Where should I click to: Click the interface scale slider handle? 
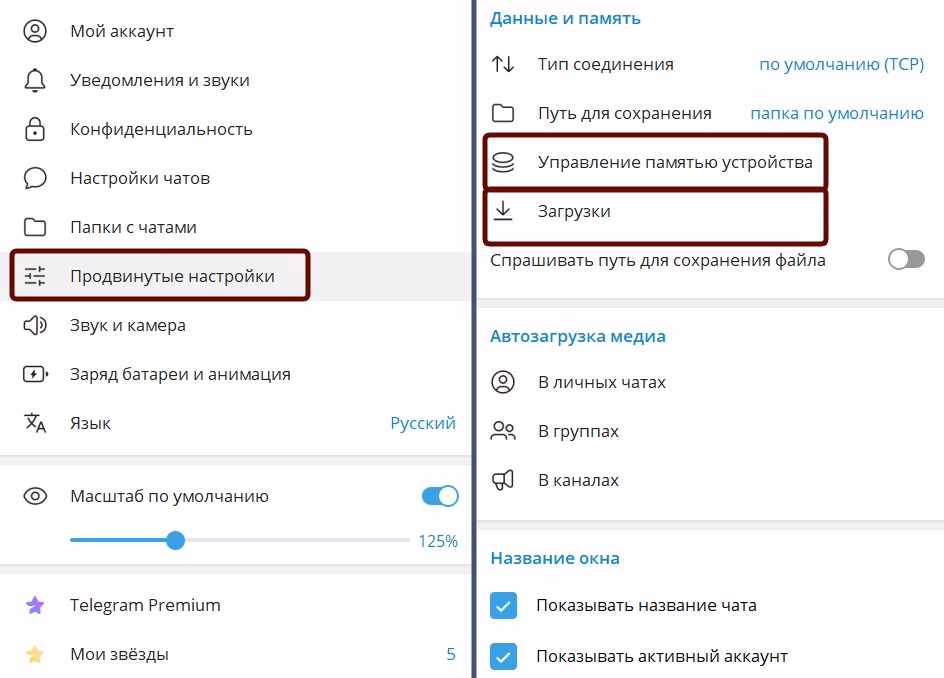pyautogui.click(x=176, y=541)
